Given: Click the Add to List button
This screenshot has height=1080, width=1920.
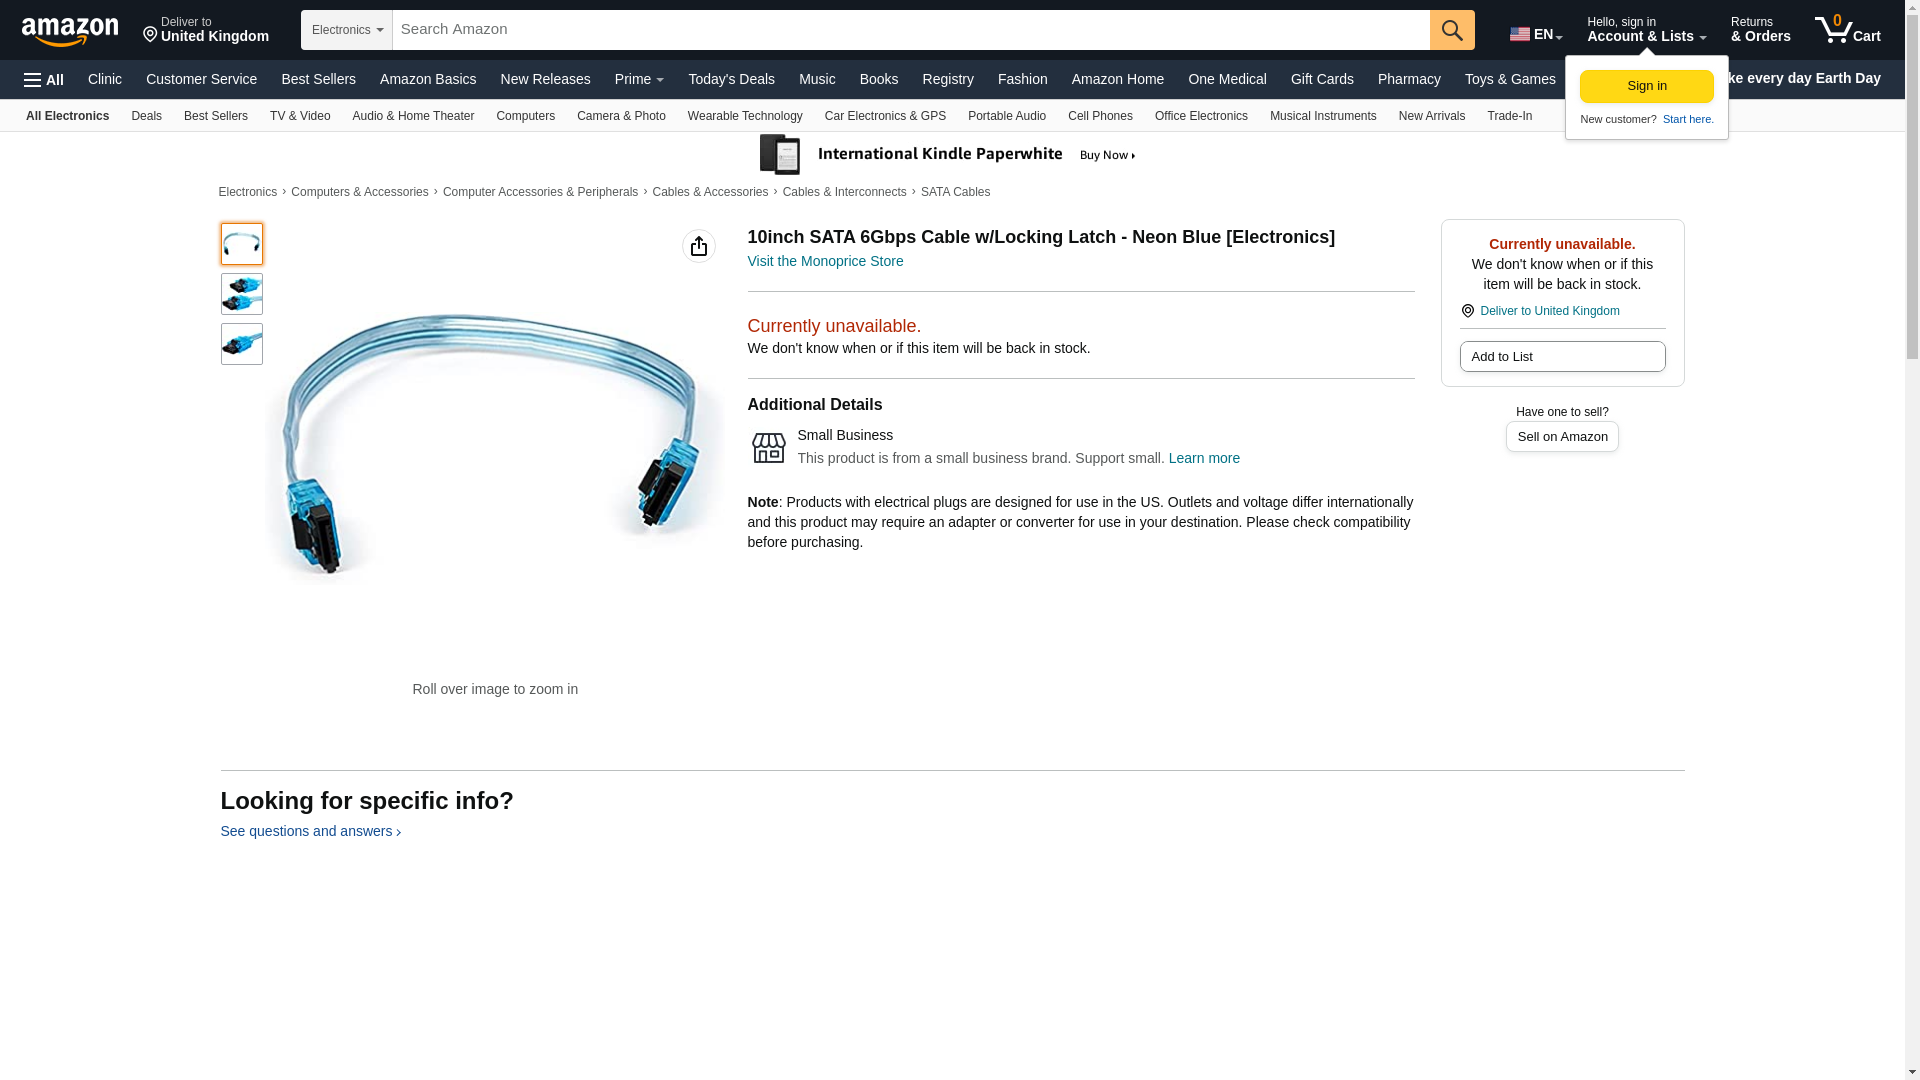Looking at the screenshot, I should tap(1562, 357).
